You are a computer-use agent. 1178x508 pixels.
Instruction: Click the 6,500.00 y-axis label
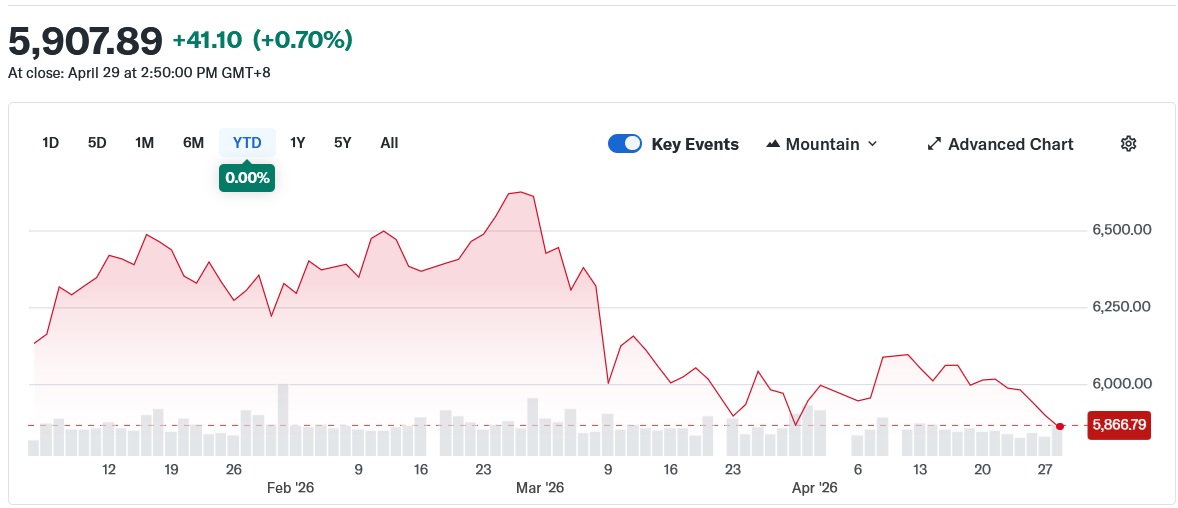pos(1121,229)
